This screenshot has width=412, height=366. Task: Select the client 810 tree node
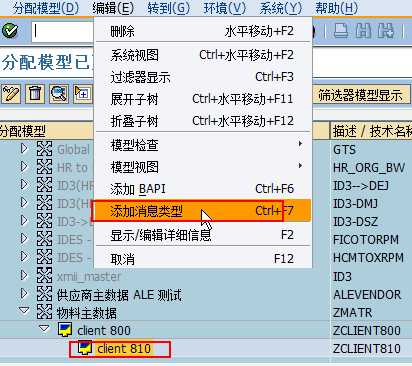[x=124, y=349]
